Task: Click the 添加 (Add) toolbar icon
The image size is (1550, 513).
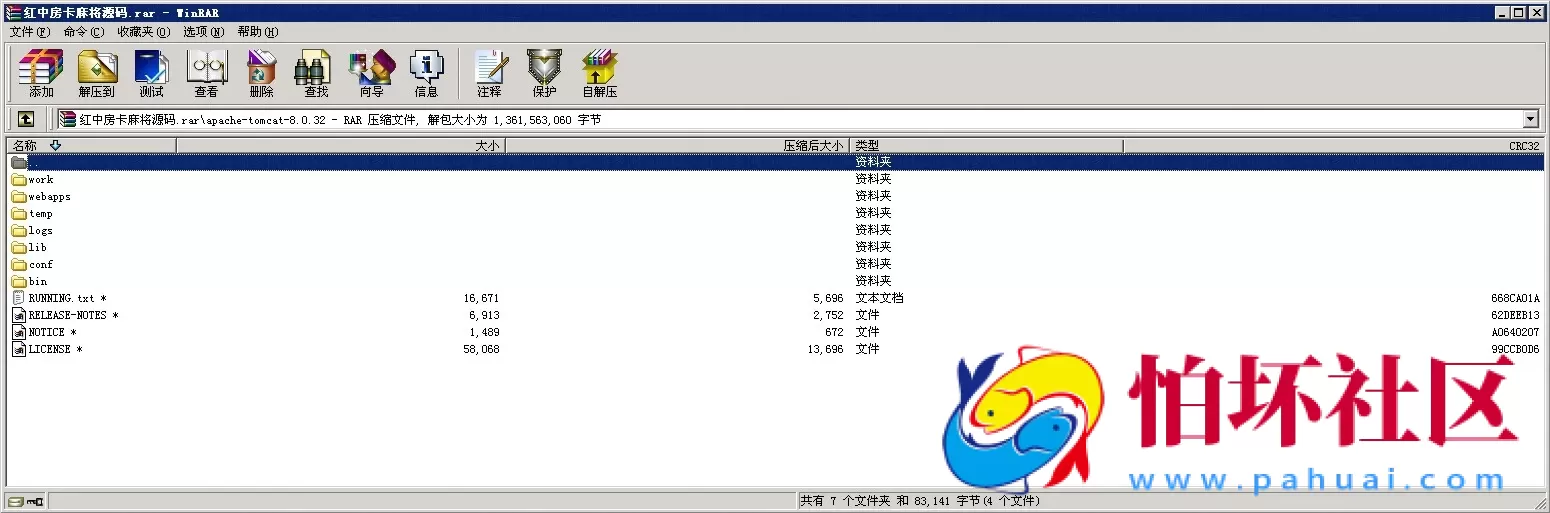Action: 41,73
